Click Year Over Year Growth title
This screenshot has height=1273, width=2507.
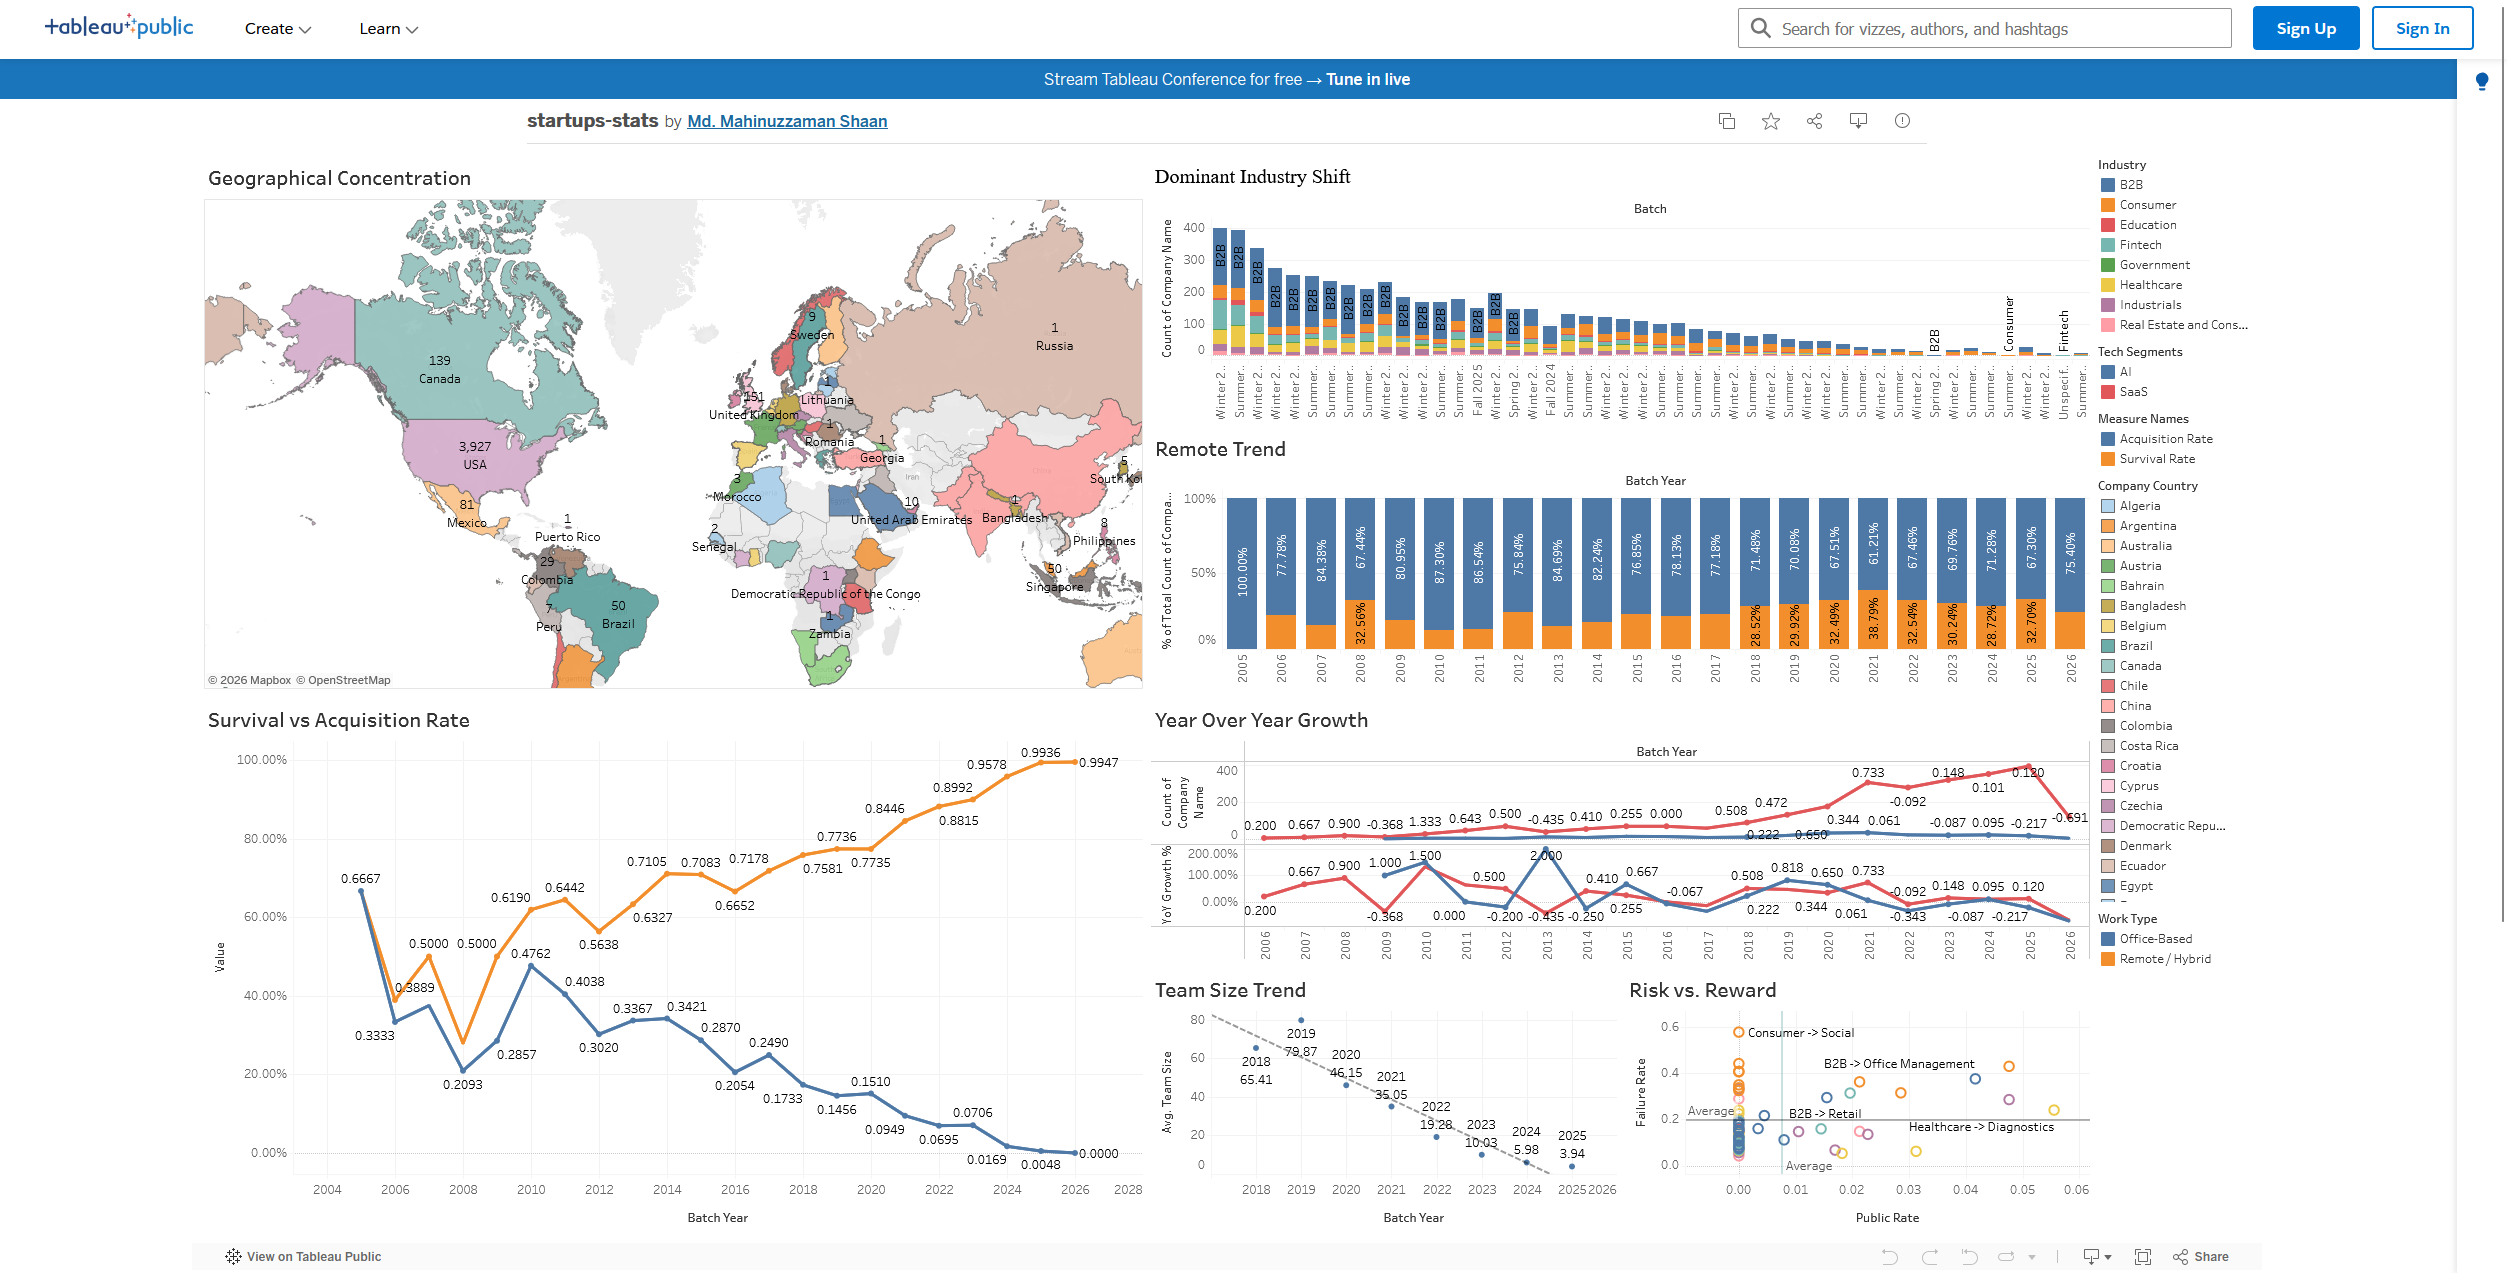pos(1261,720)
